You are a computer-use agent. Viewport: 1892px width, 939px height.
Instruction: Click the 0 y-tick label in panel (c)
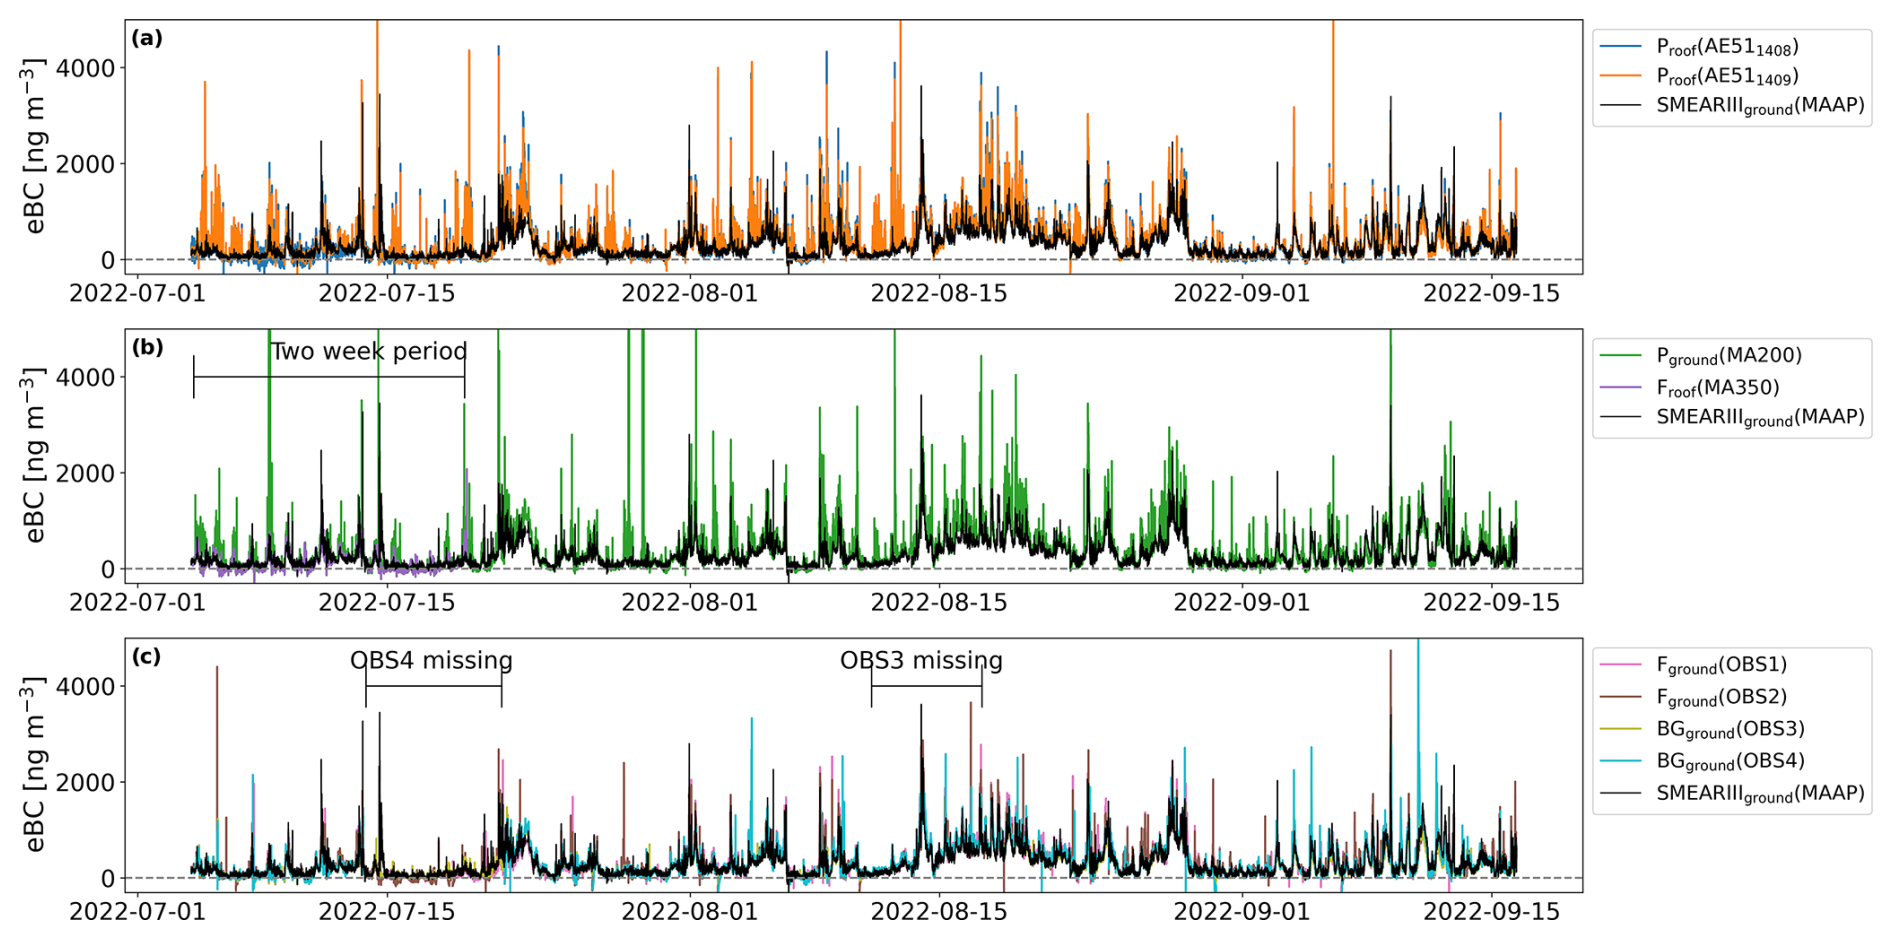(108, 878)
